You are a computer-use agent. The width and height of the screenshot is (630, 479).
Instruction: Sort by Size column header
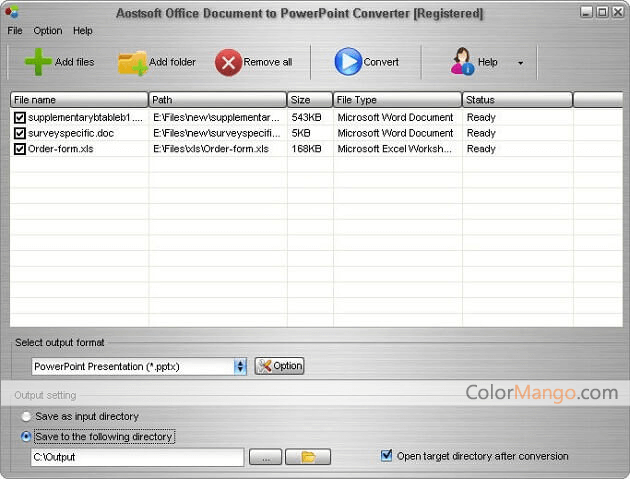tap(310, 100)
